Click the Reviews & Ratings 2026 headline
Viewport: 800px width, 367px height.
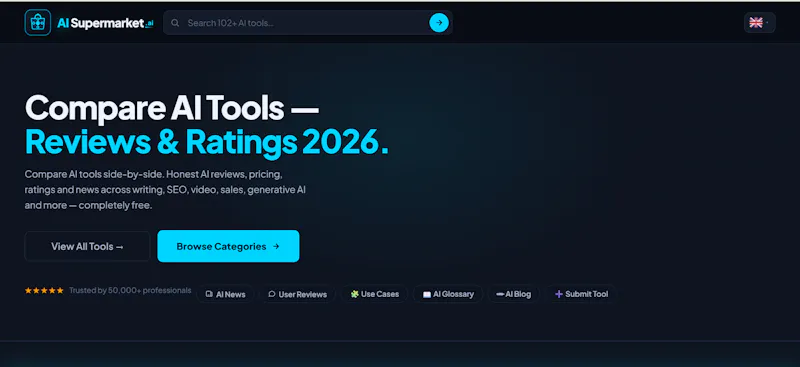[x=207, y=141]
